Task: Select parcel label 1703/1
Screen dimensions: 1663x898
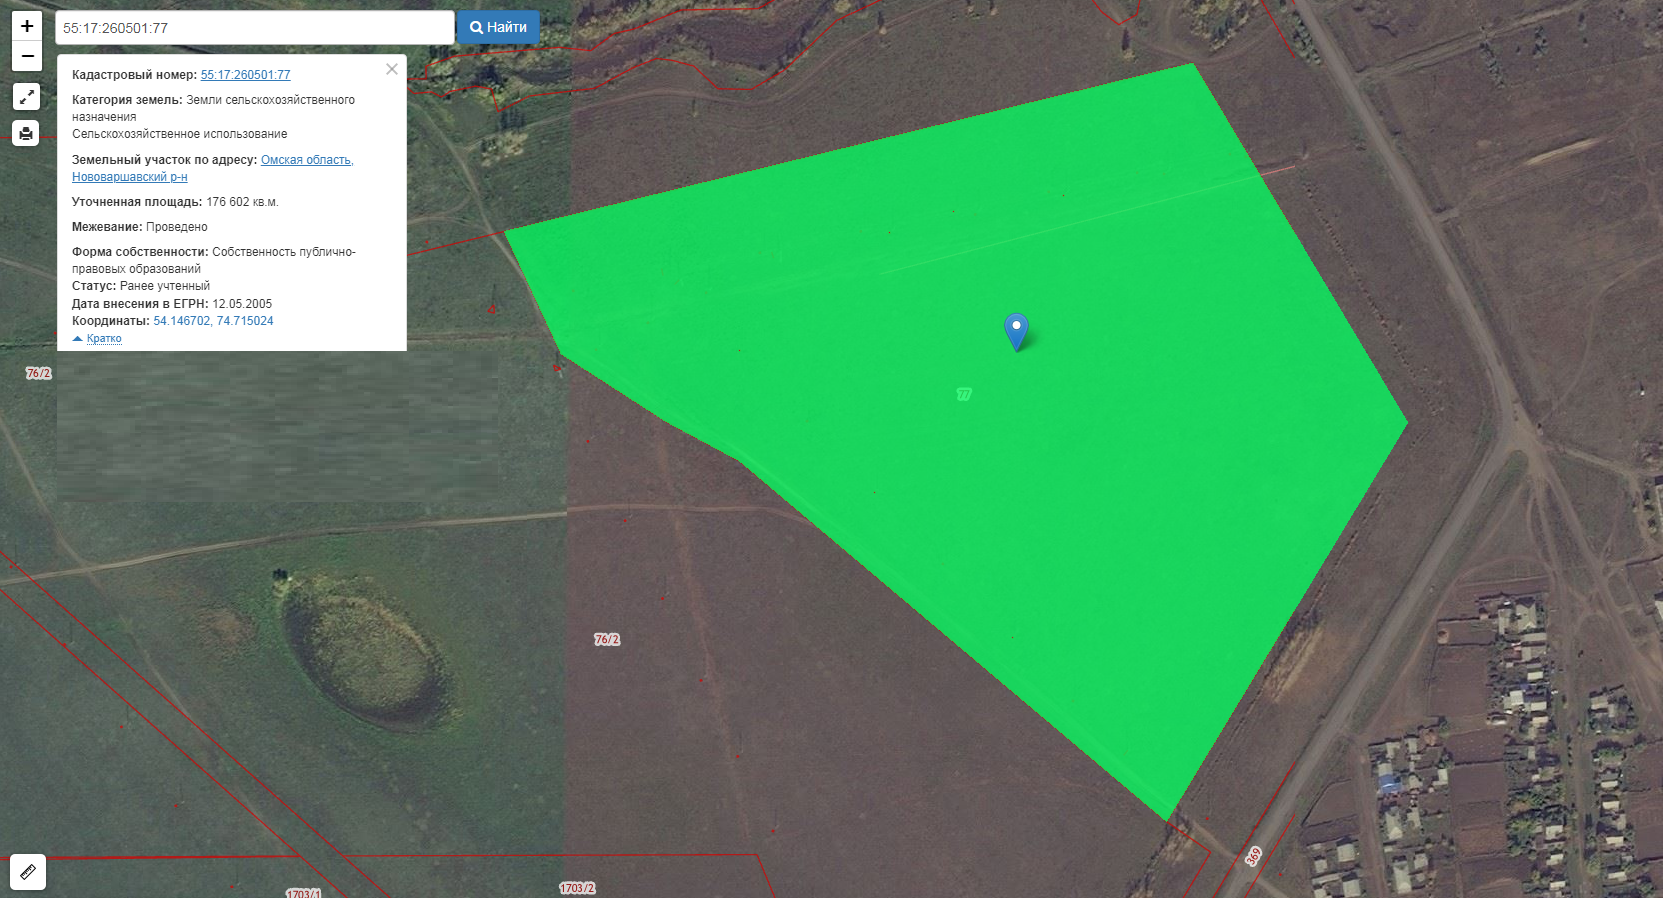Action: tap(303, 892)
